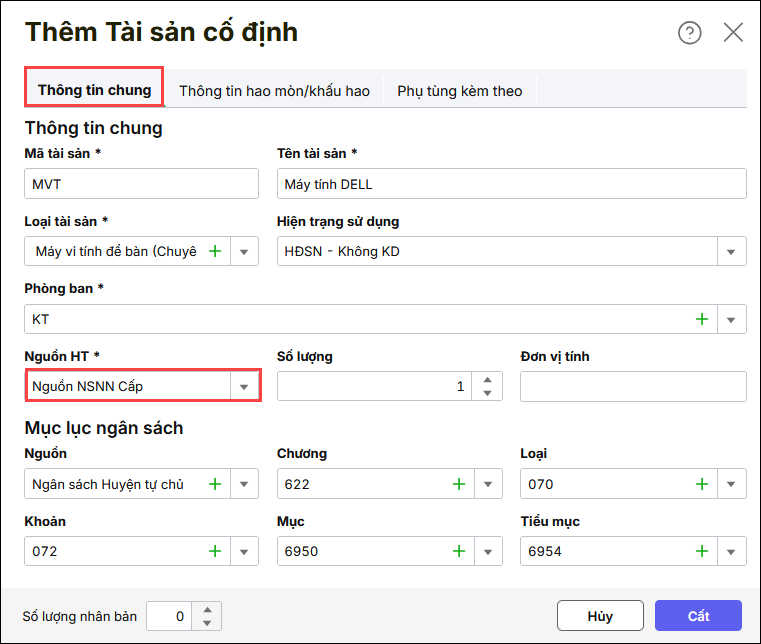The image size is (761, 644).
Task: Add new Tiểu mục with green plus icon
Action: point(702,551)
